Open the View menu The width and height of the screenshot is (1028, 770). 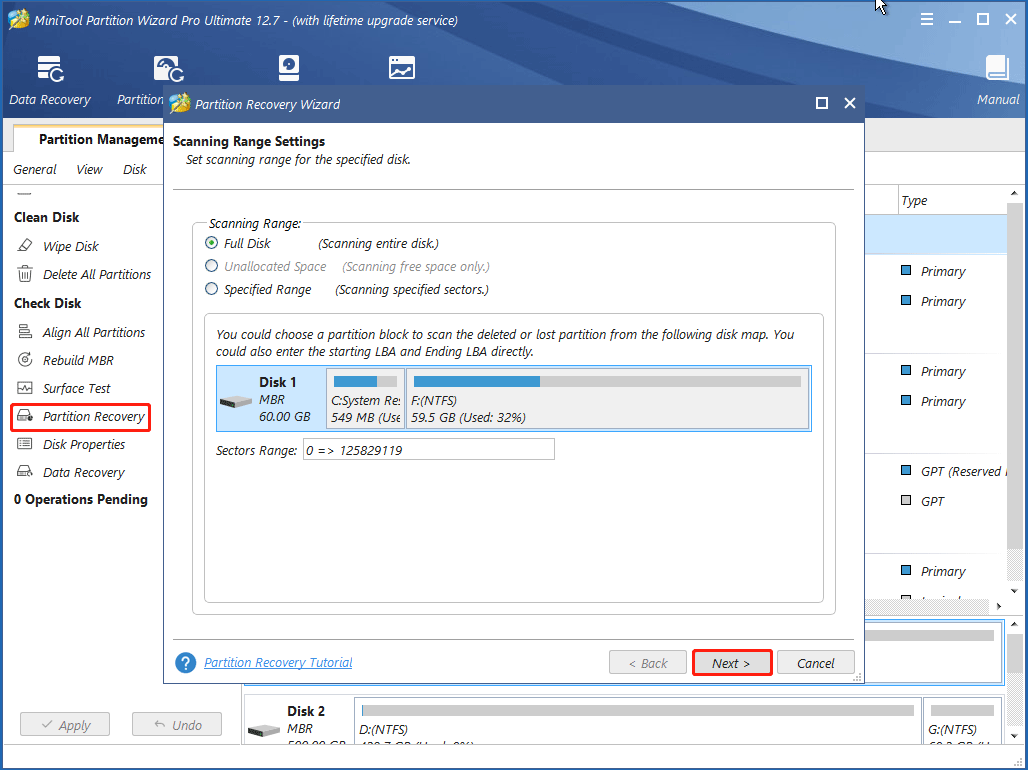[x=89, y=169]
